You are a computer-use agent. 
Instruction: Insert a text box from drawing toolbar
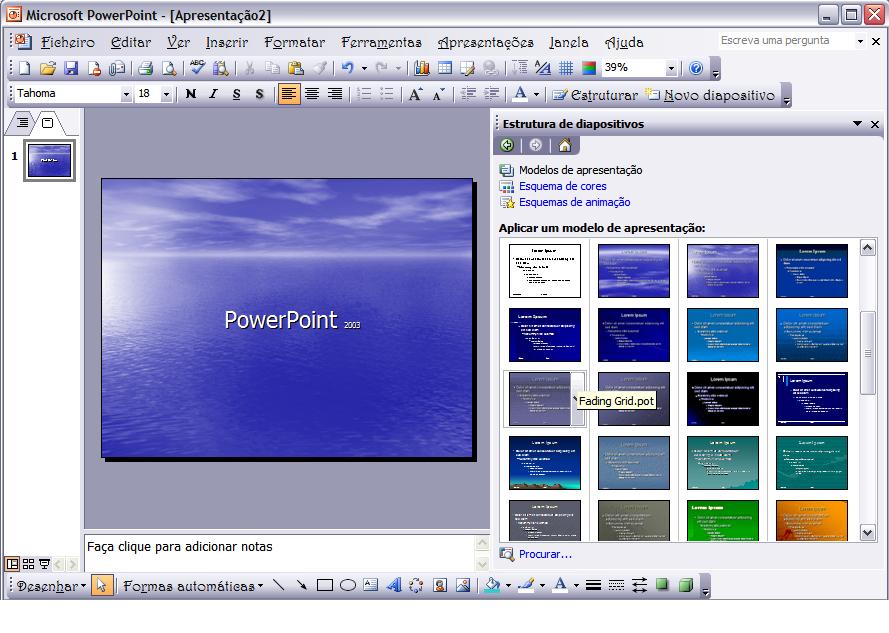[370, 585]
